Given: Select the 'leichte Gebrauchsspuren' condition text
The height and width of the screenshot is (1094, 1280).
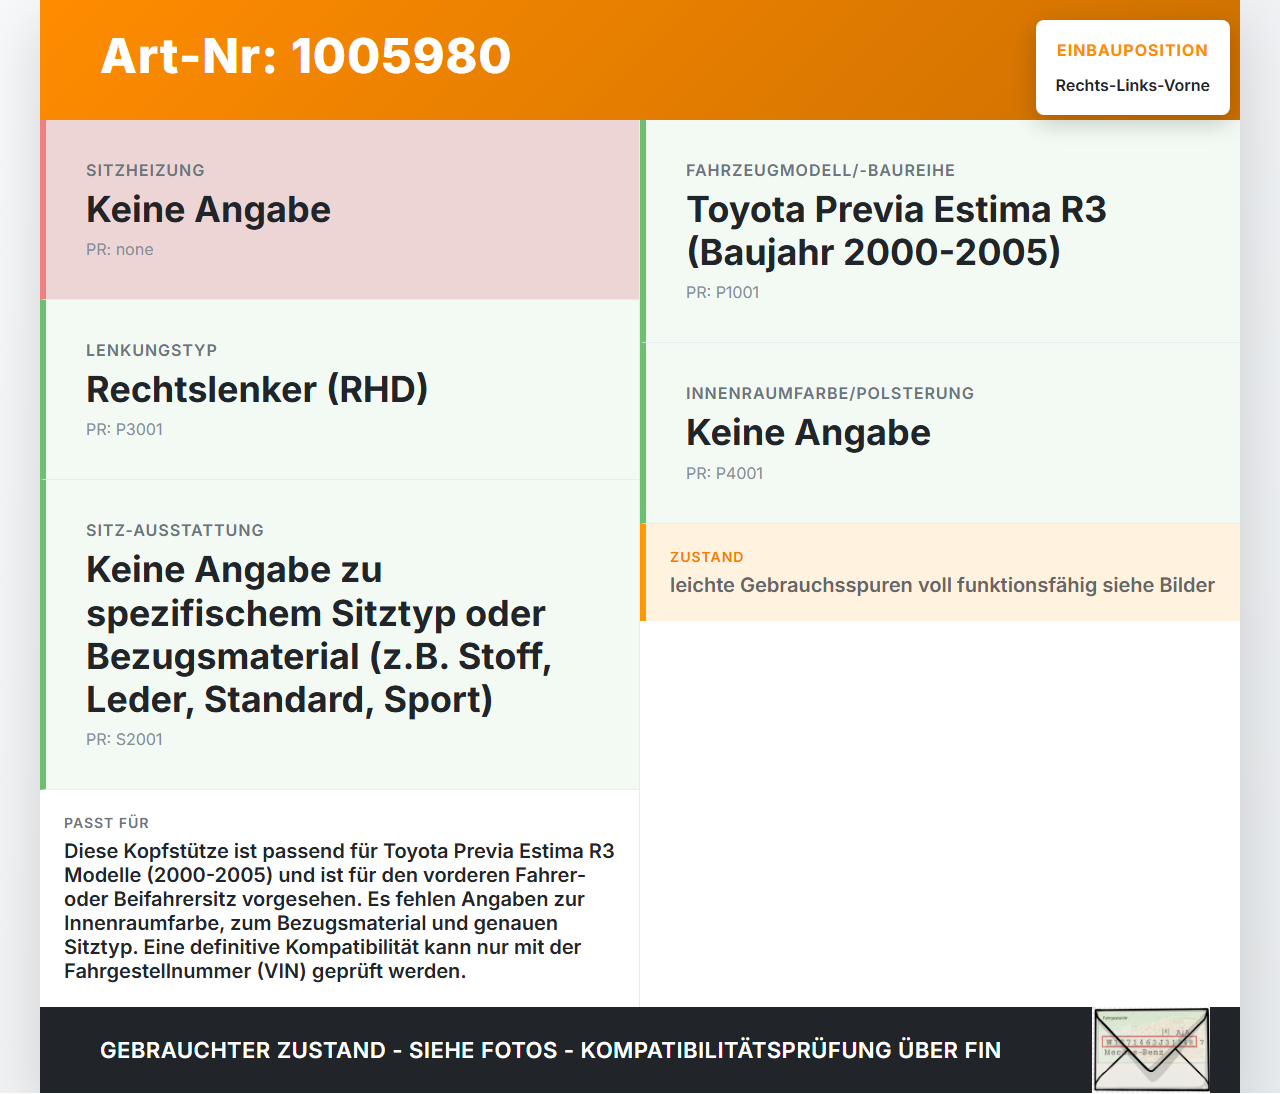Looking at the screenshot, I should coord(942,586).
